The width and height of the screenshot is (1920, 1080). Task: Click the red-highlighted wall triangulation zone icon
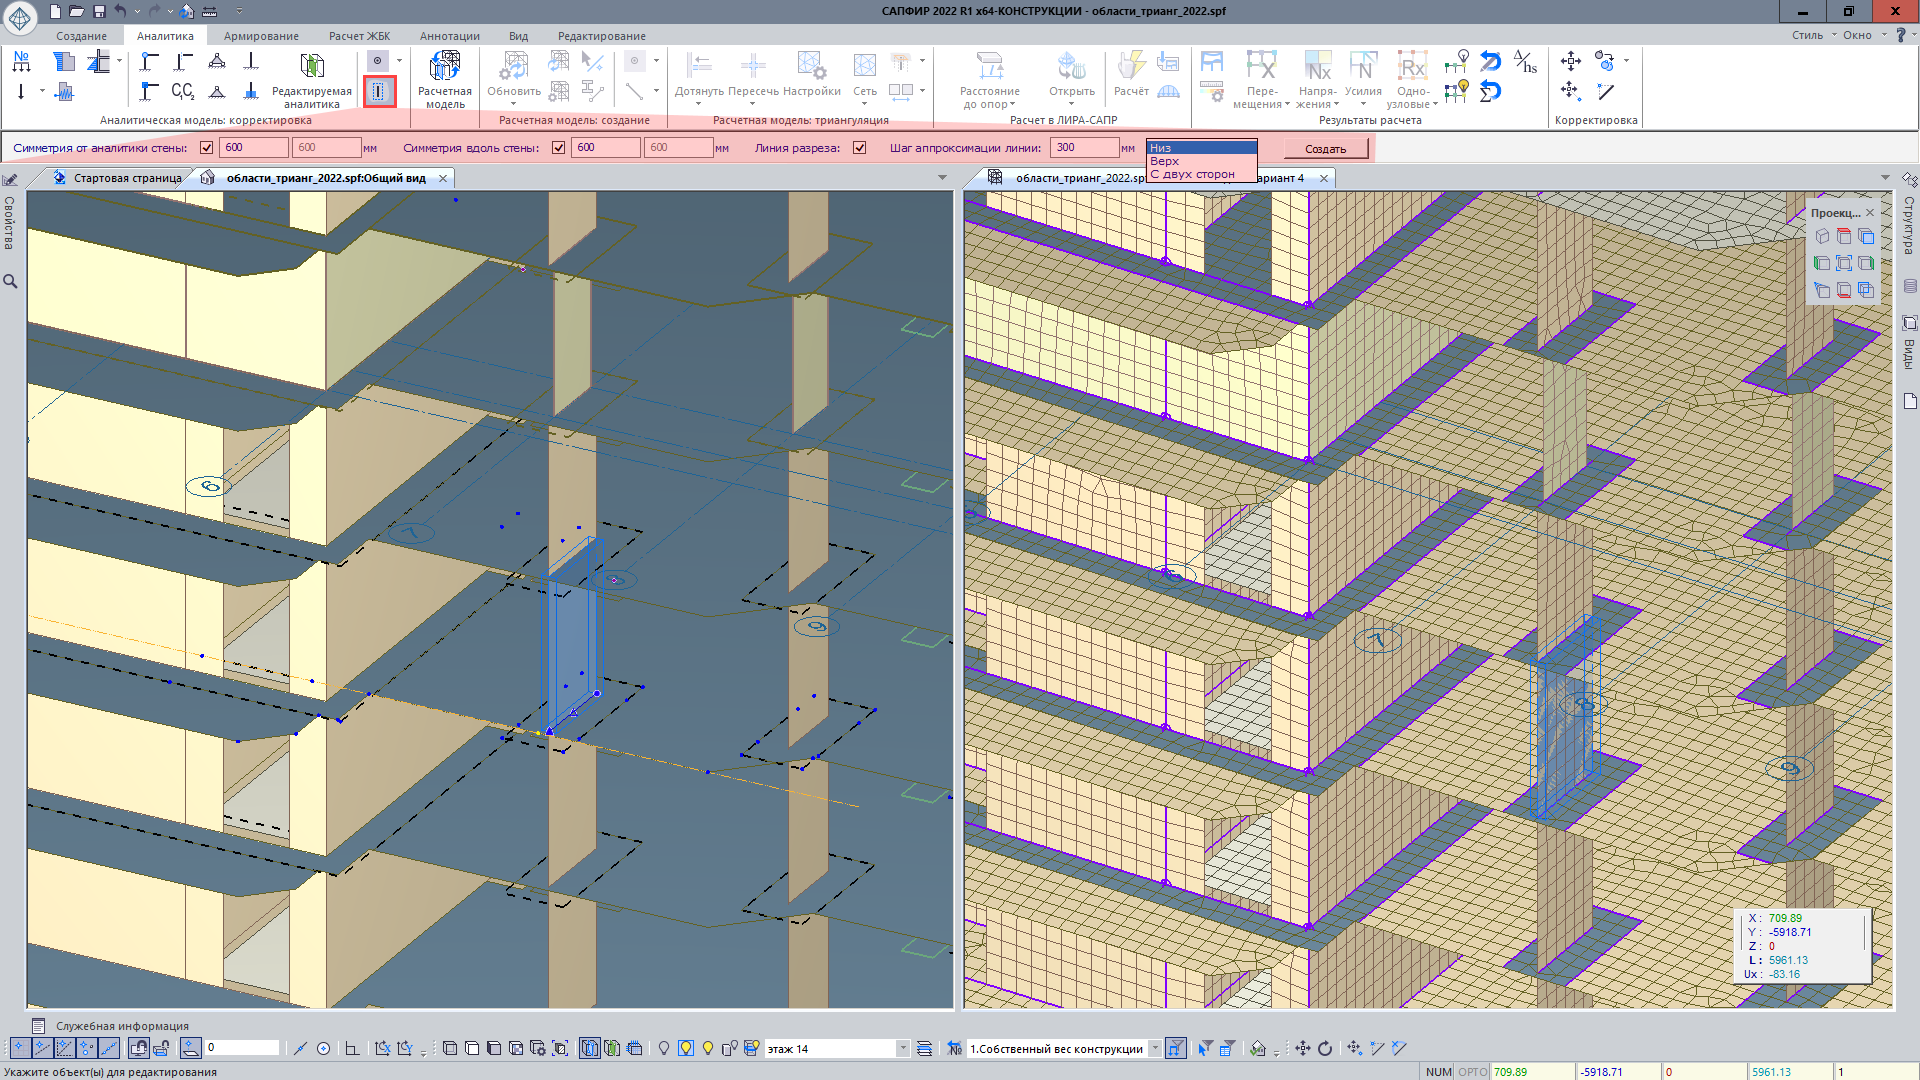[378, 92]
